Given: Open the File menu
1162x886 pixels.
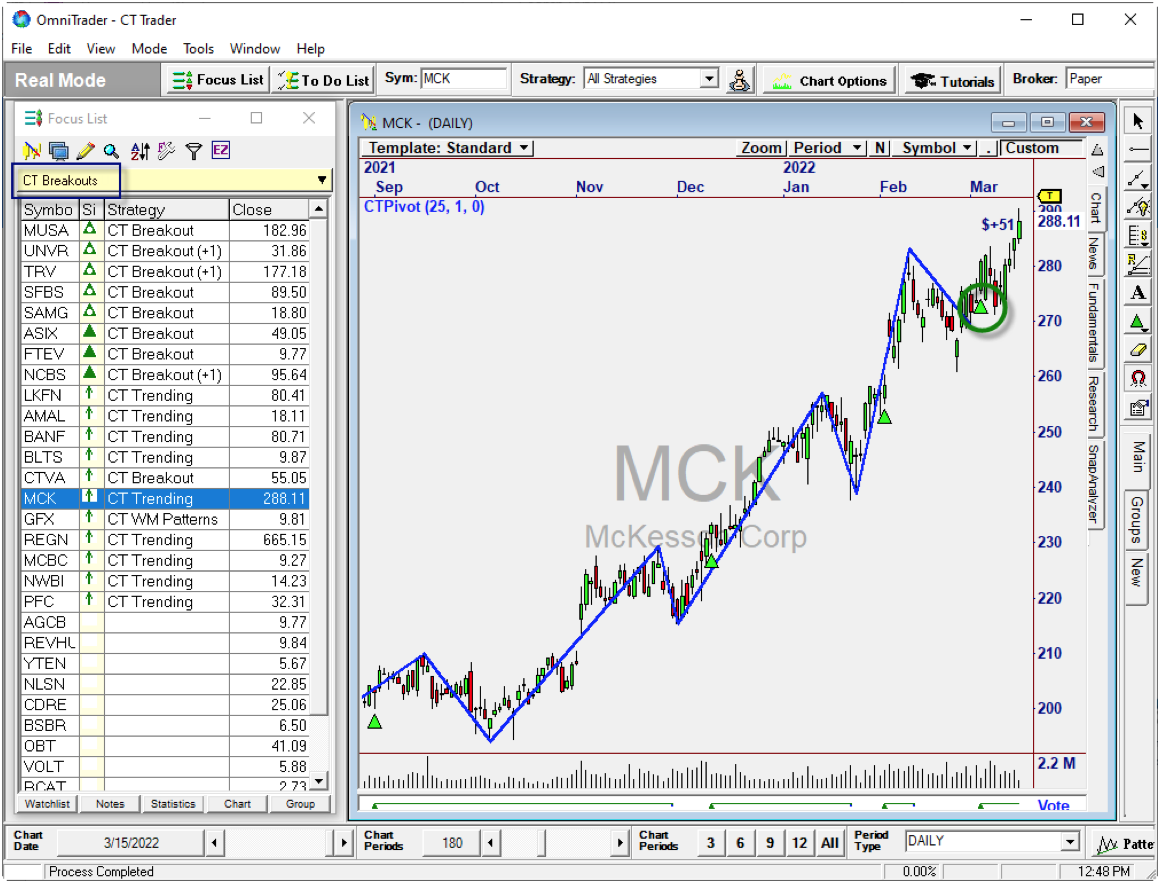Looking at the screenshot, I should pyautogui.click(x=21, y=49).
